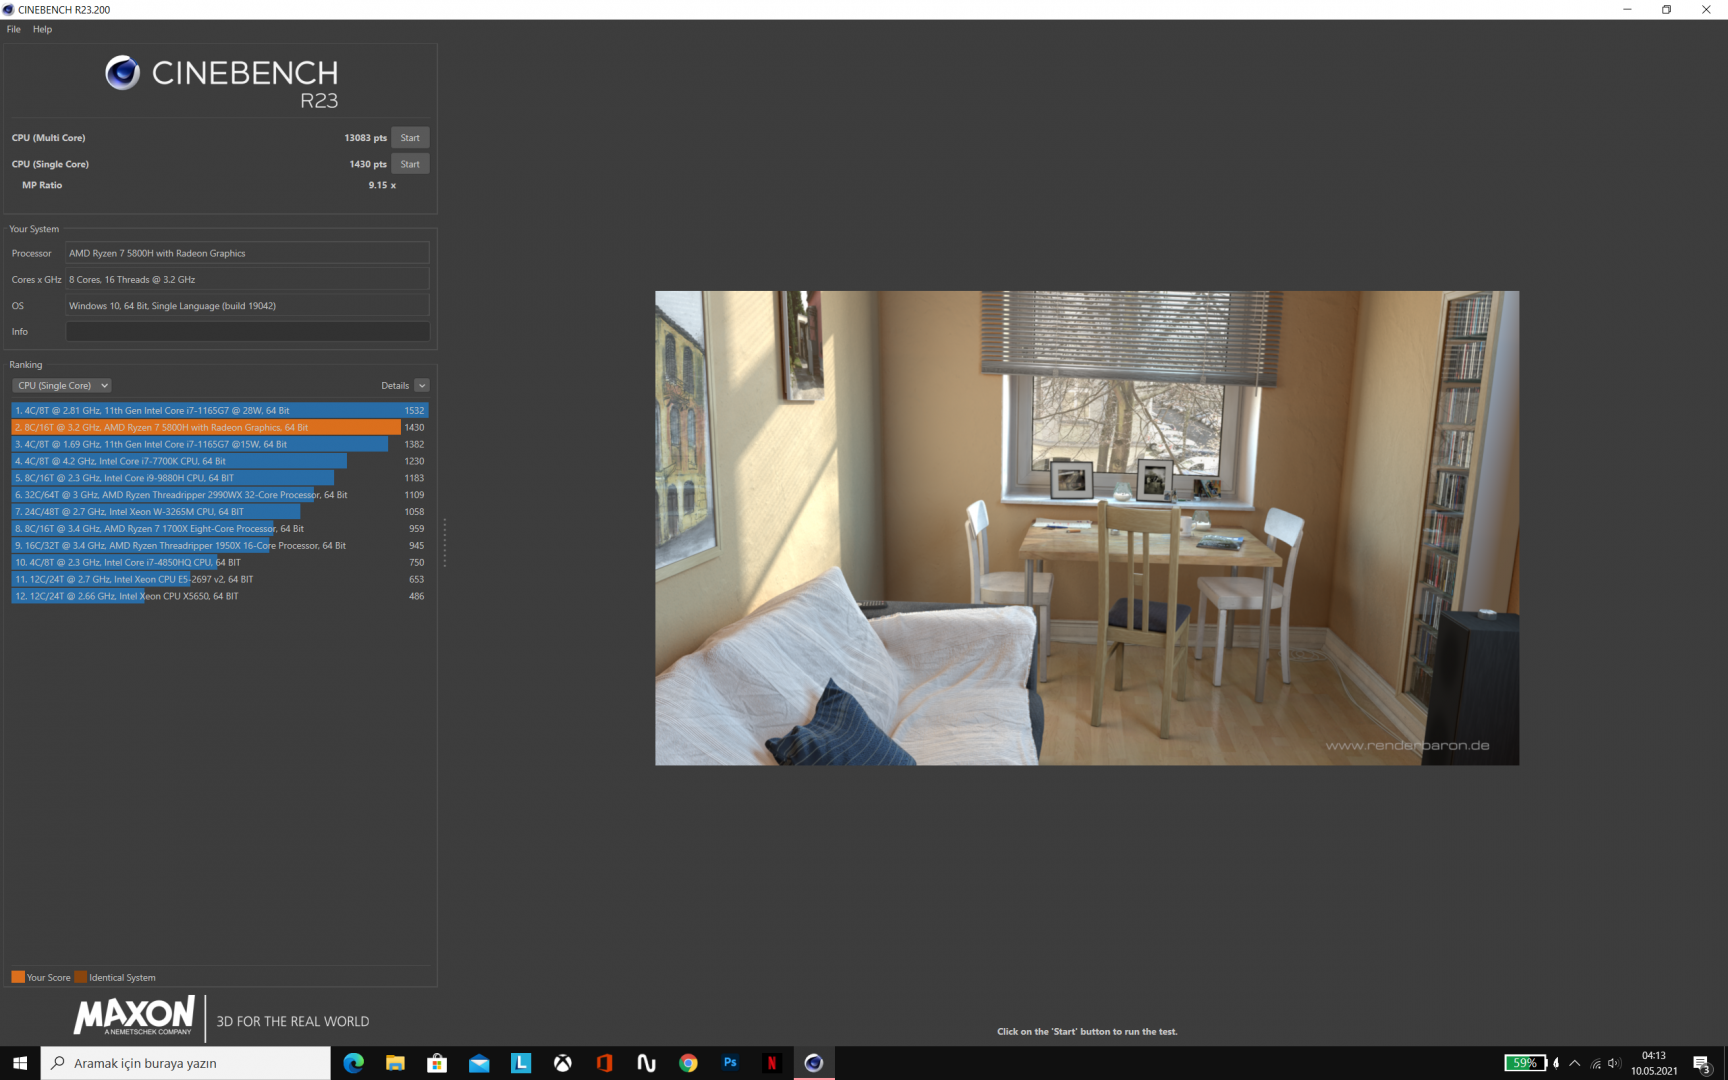The width and height of the screenshot is (1728, 1080).
Task: Expand the ranking Details arrow
Action: pyautogui.click(x=422, y=386)
